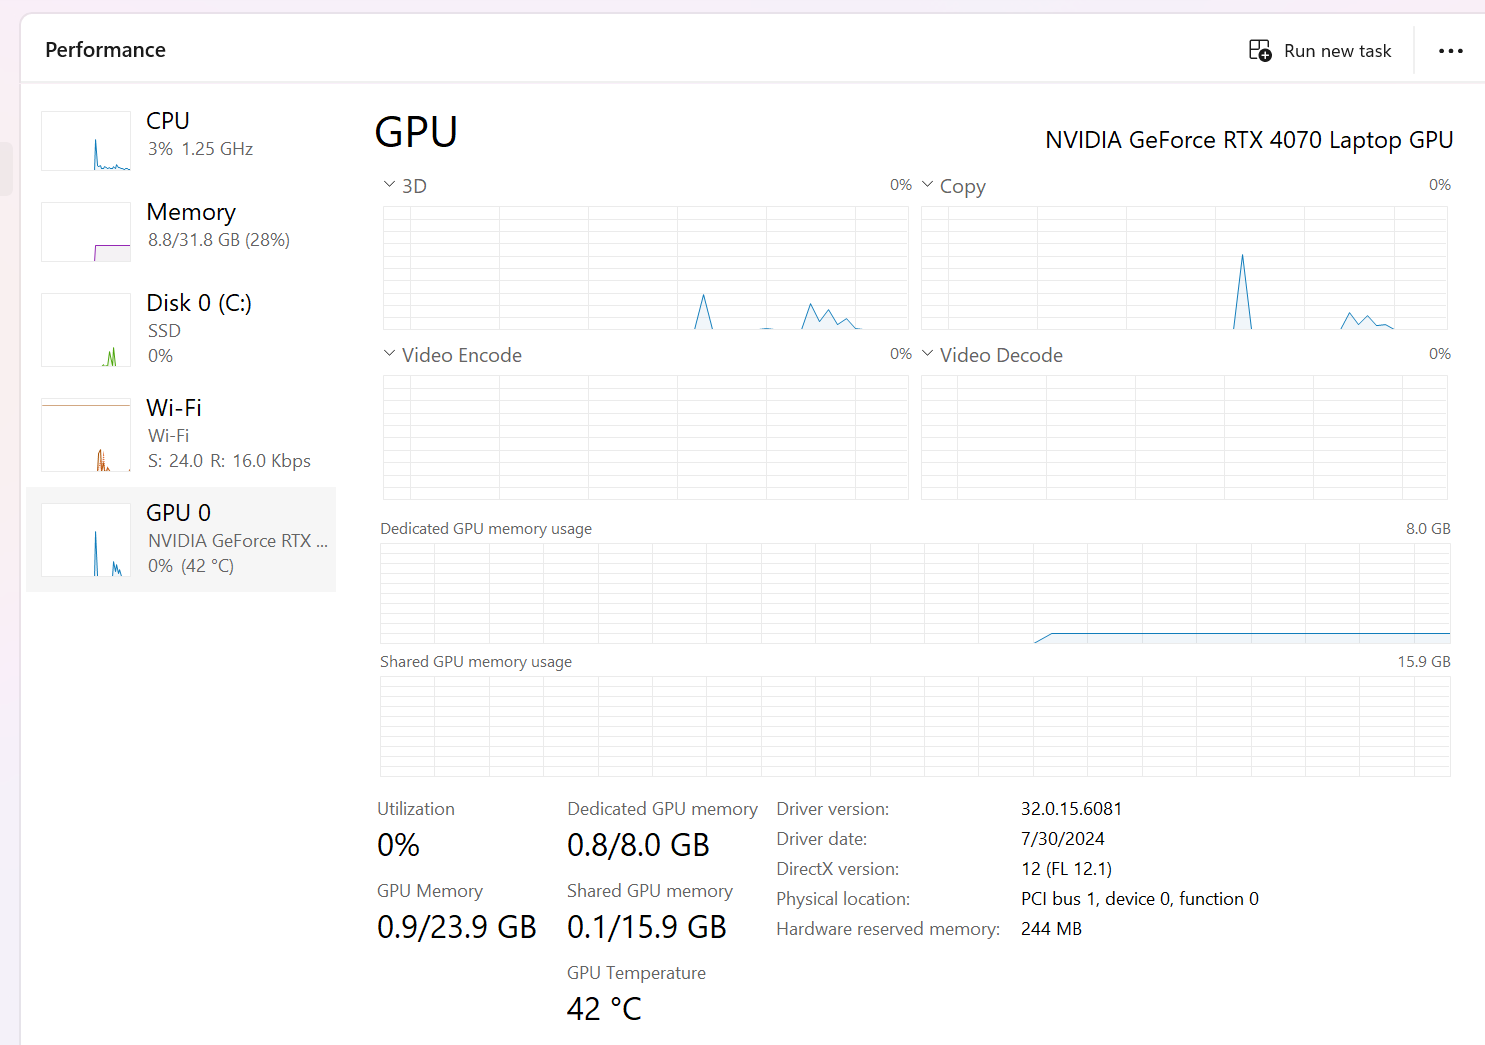The height and width of the screenshot is (1045, 1485).
Task: Open the 3D engine graph dropdown
Action: click(405, 186)
